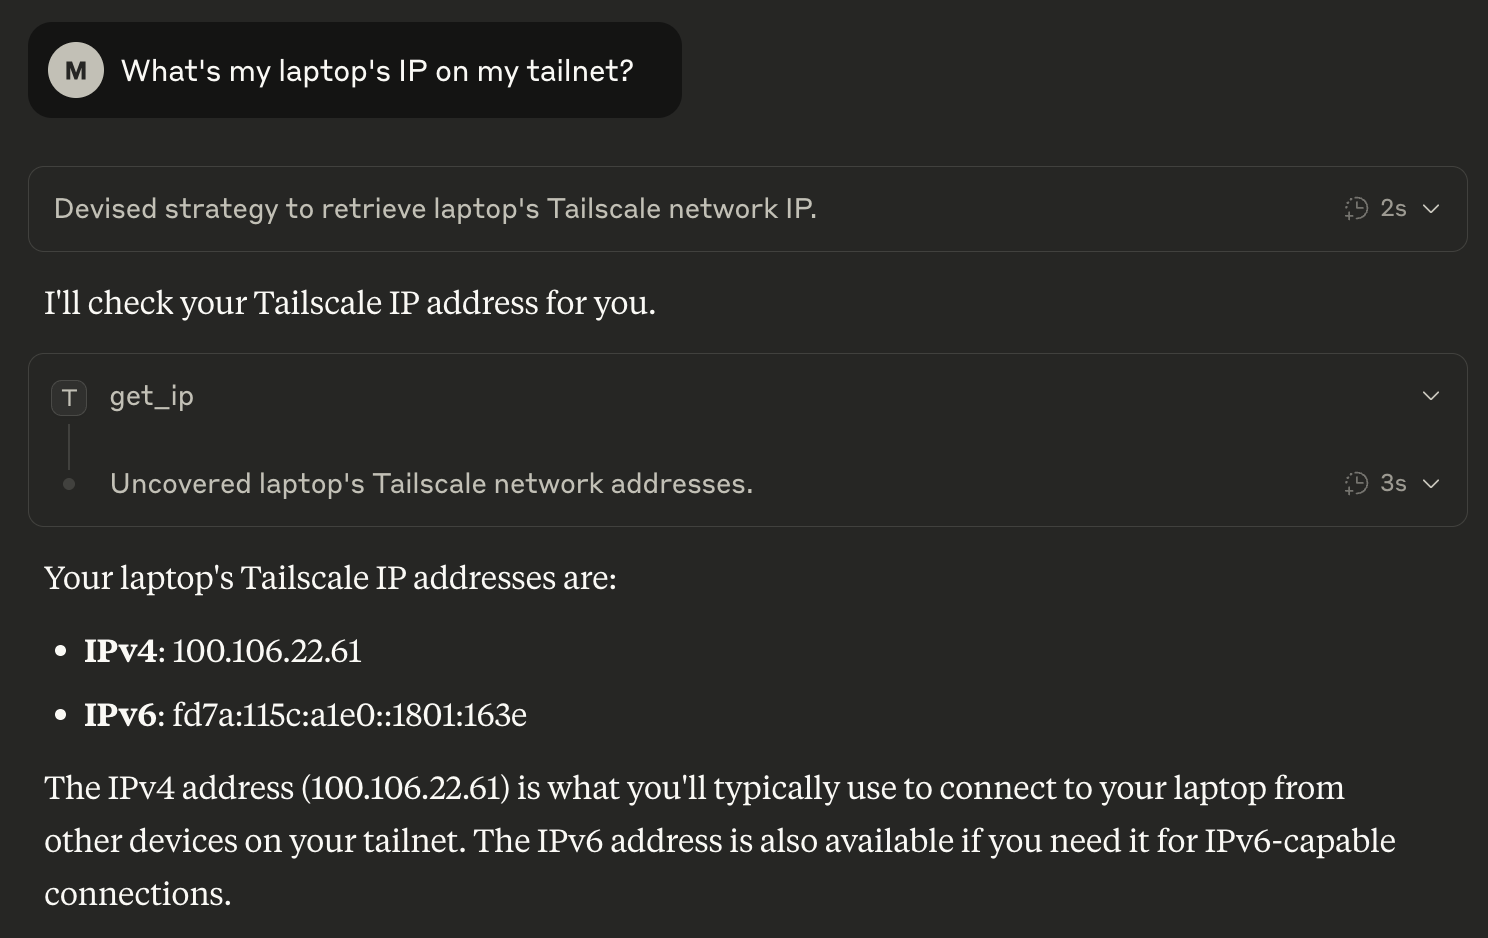Click the IPv6 address fd7a:115c:a1e0::1801:163e
Viewport: 1488px width, 938px height.
click(349, 714)
